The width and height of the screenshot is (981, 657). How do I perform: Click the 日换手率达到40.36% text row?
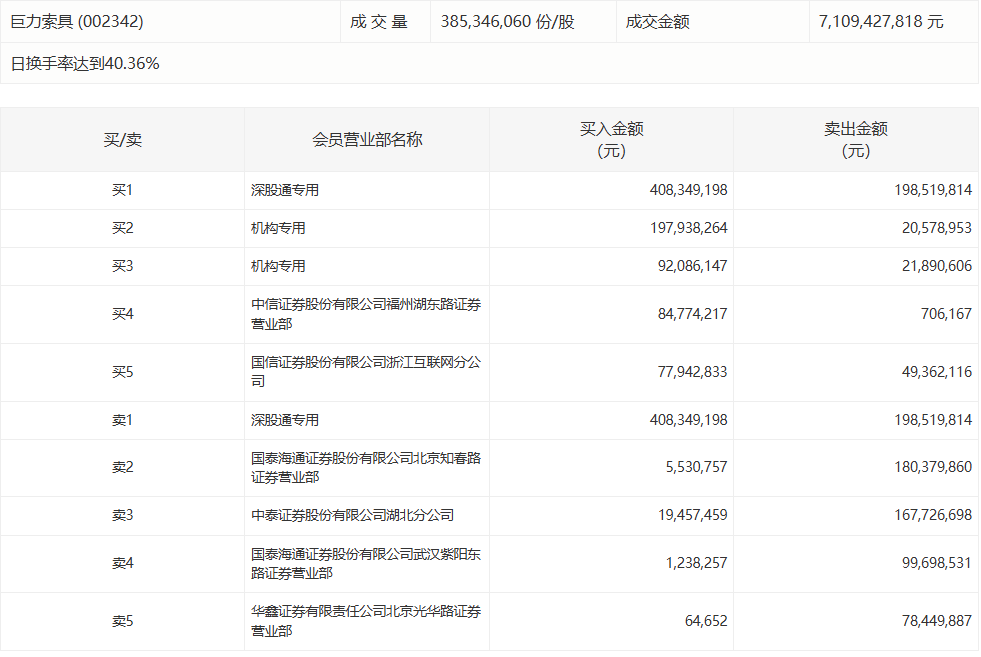(85, 64)
